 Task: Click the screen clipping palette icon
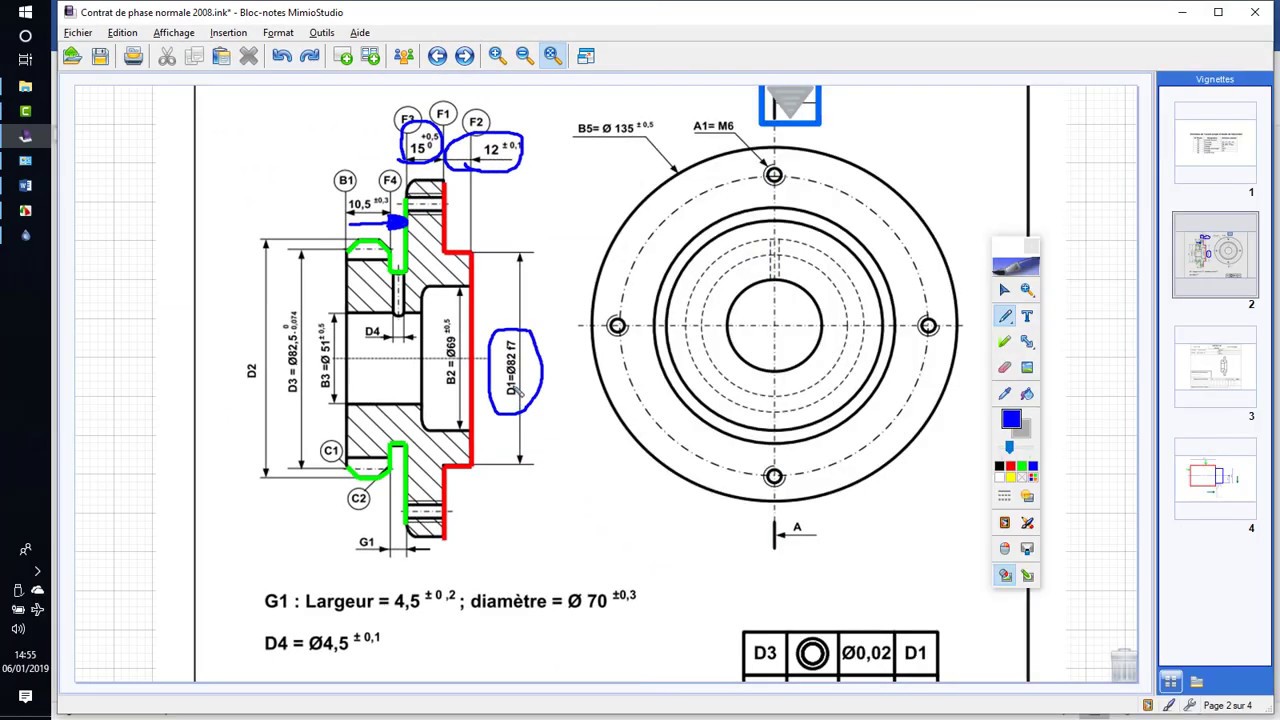[1027, 548]
